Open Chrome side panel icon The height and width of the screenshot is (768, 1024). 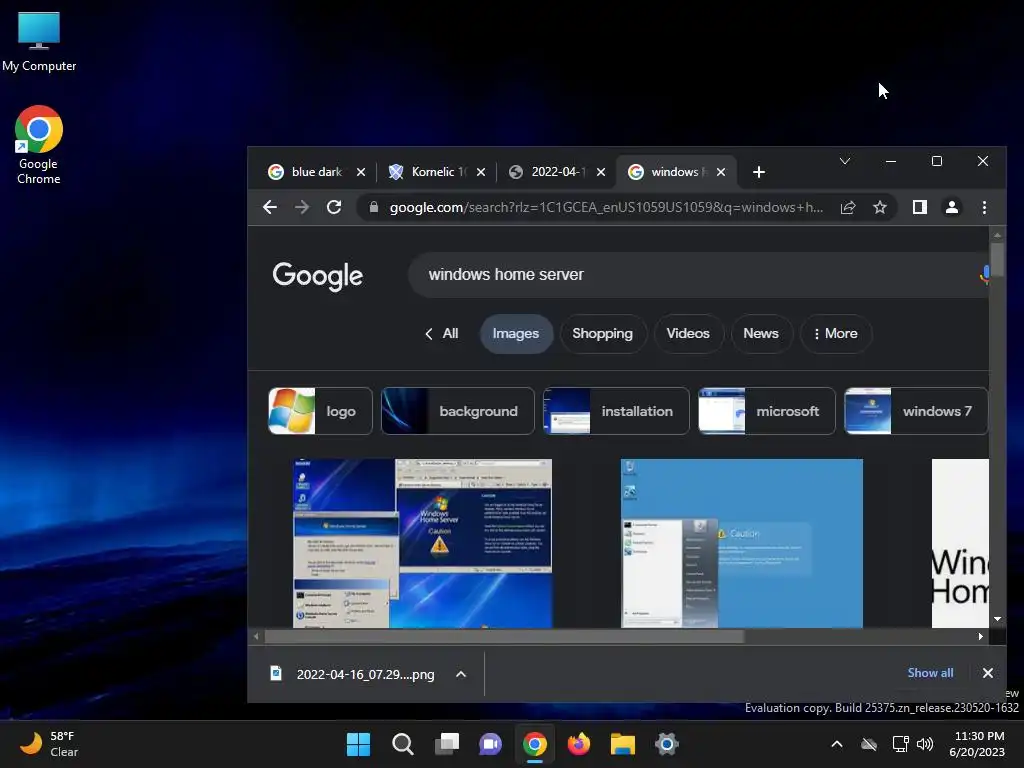coord(920,208)
